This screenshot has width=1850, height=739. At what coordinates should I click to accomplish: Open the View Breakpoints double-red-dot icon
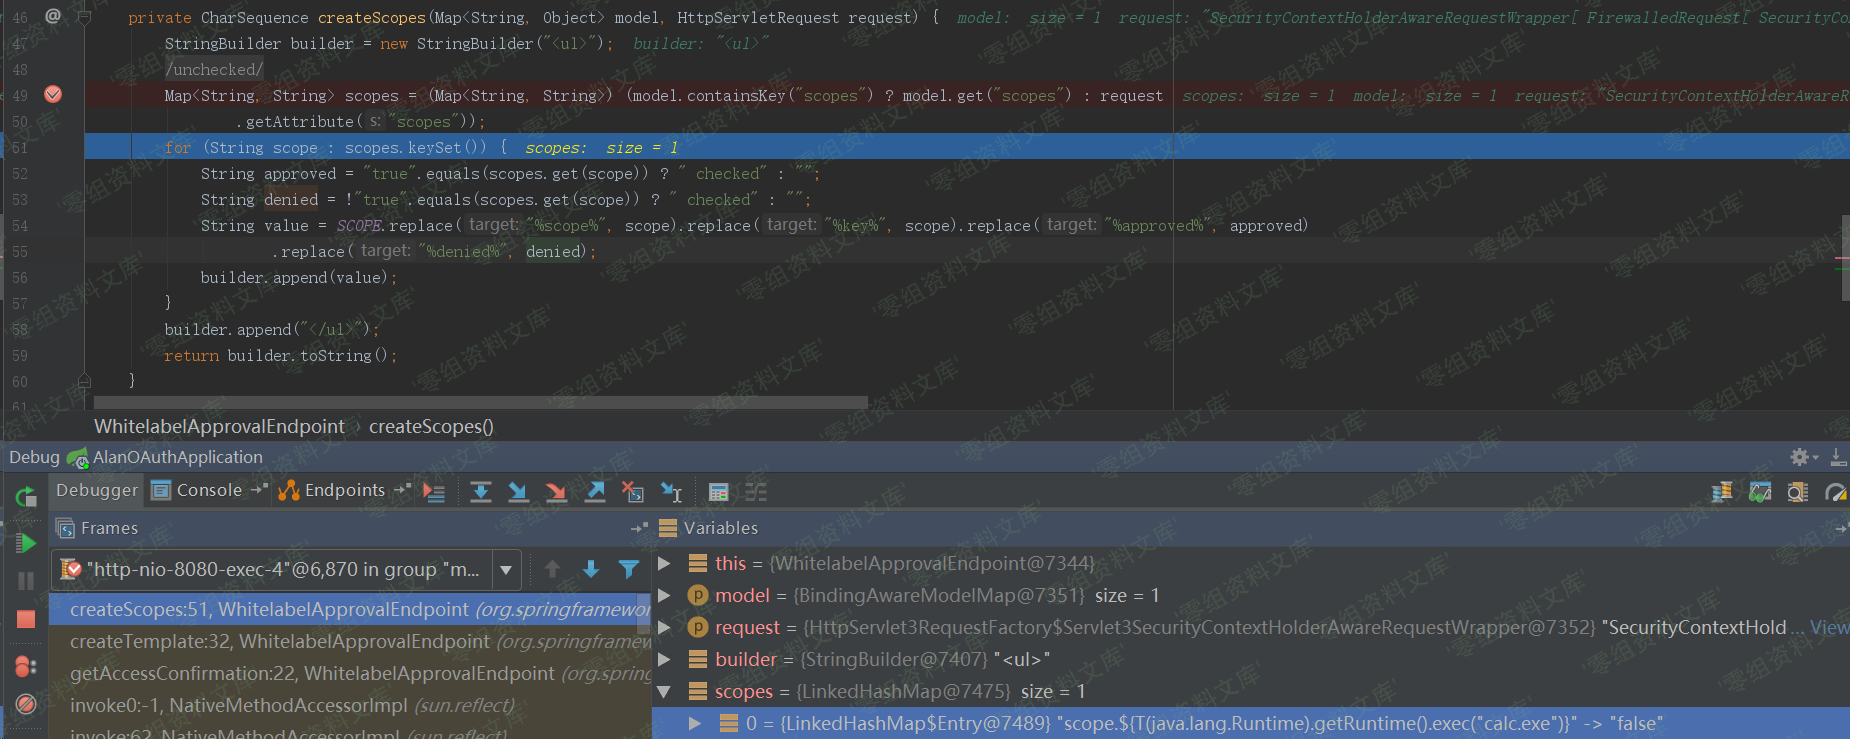(26, 667)
